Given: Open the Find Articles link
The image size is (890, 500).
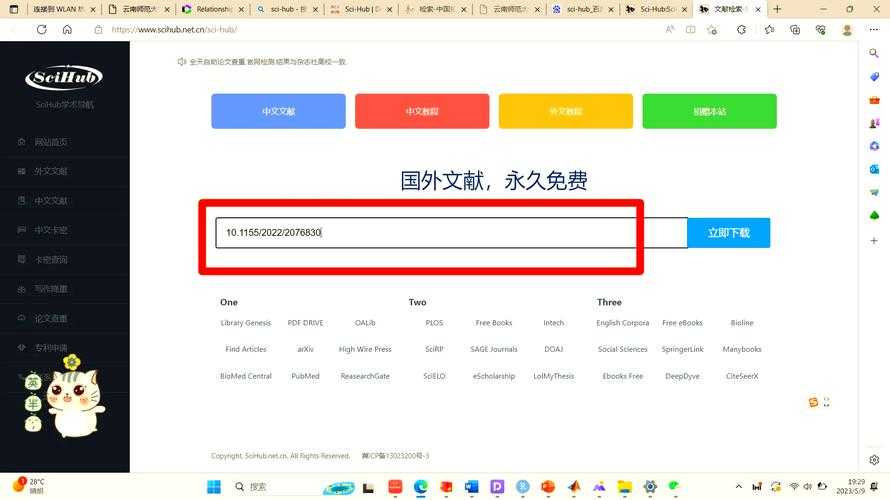Looking at the screenshot, I should (246, 349).
